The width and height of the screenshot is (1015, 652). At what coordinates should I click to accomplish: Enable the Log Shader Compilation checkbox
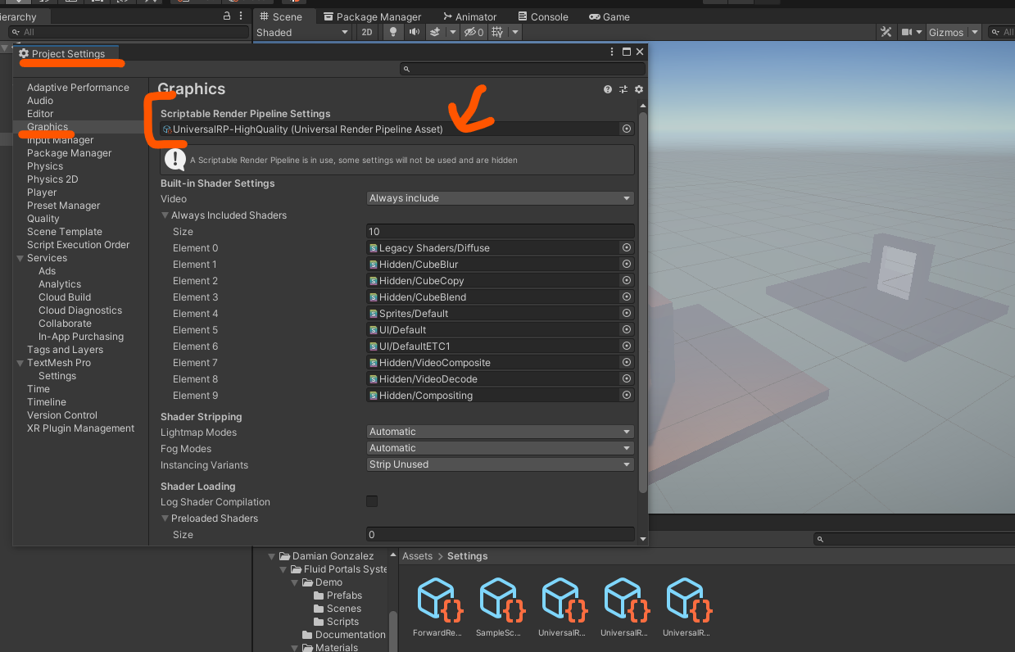[x=372, y=502]
